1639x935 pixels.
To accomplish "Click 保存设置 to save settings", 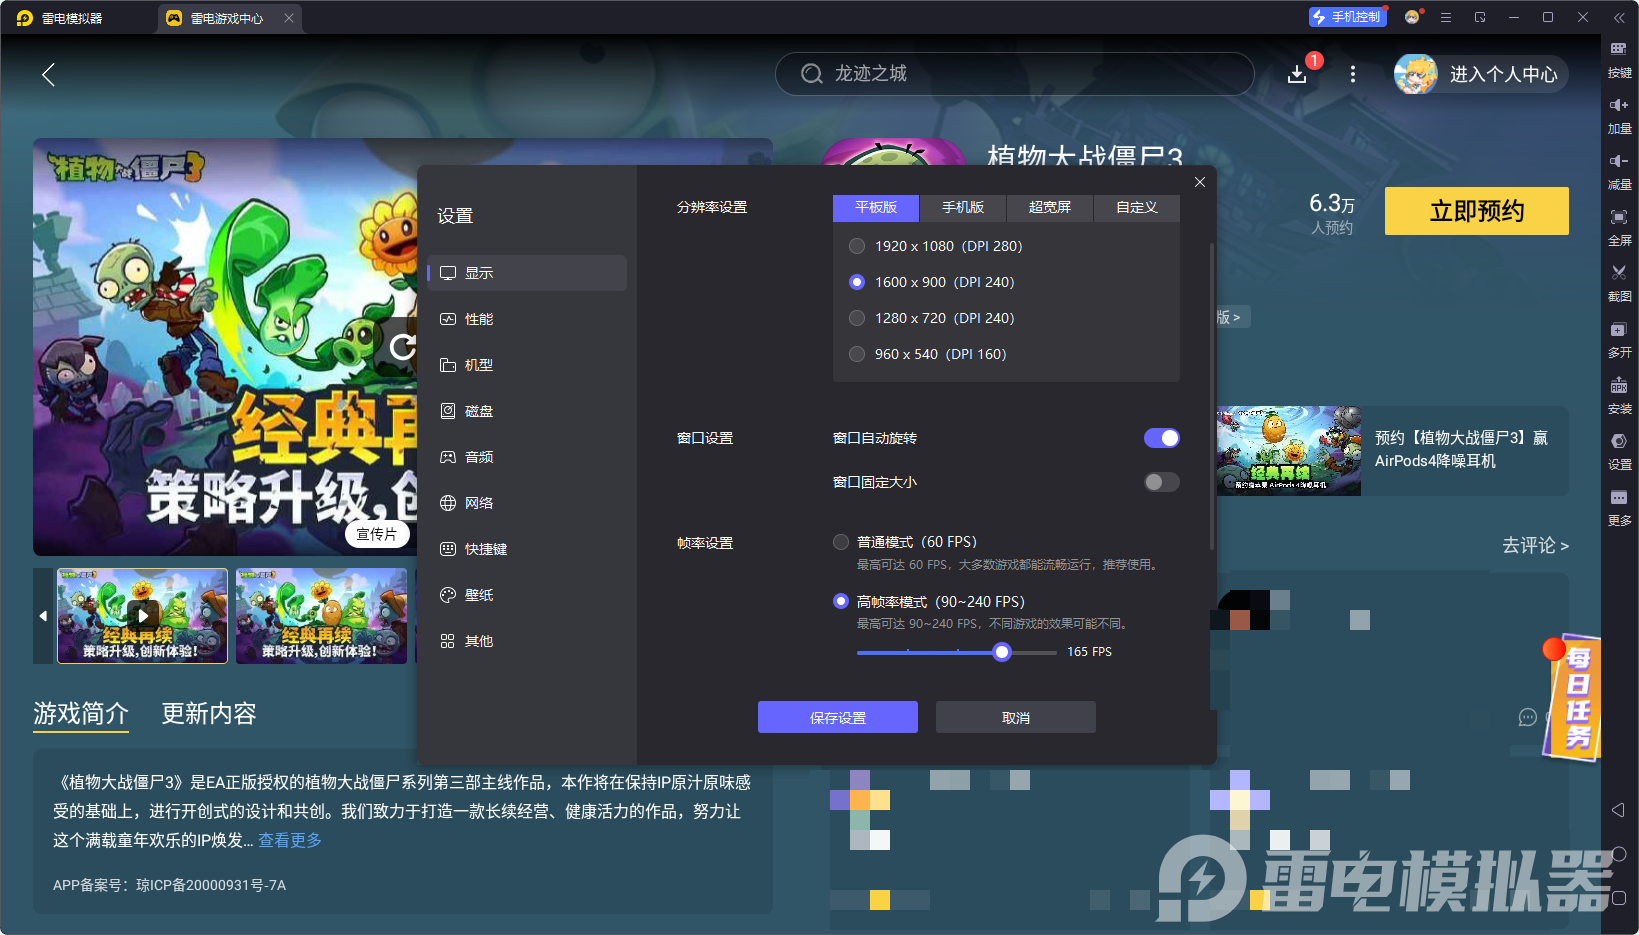I will 837,717.
